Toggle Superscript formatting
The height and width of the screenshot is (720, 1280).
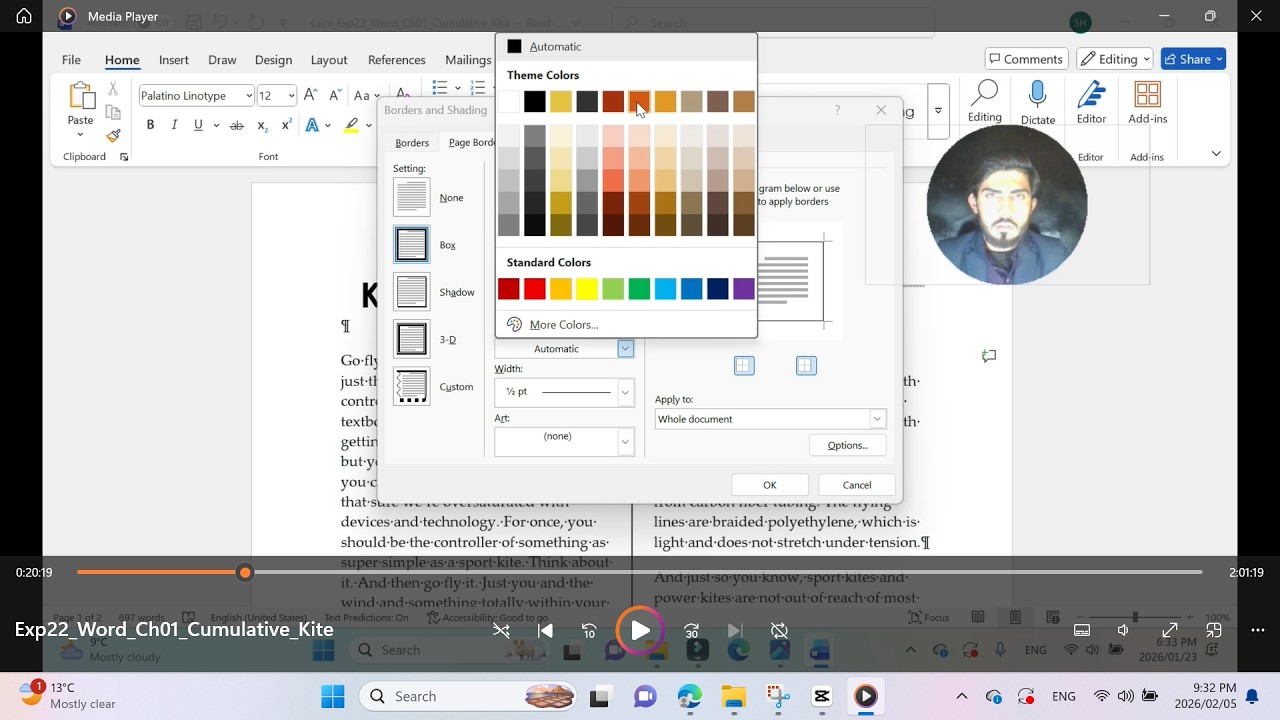[286, 125]
